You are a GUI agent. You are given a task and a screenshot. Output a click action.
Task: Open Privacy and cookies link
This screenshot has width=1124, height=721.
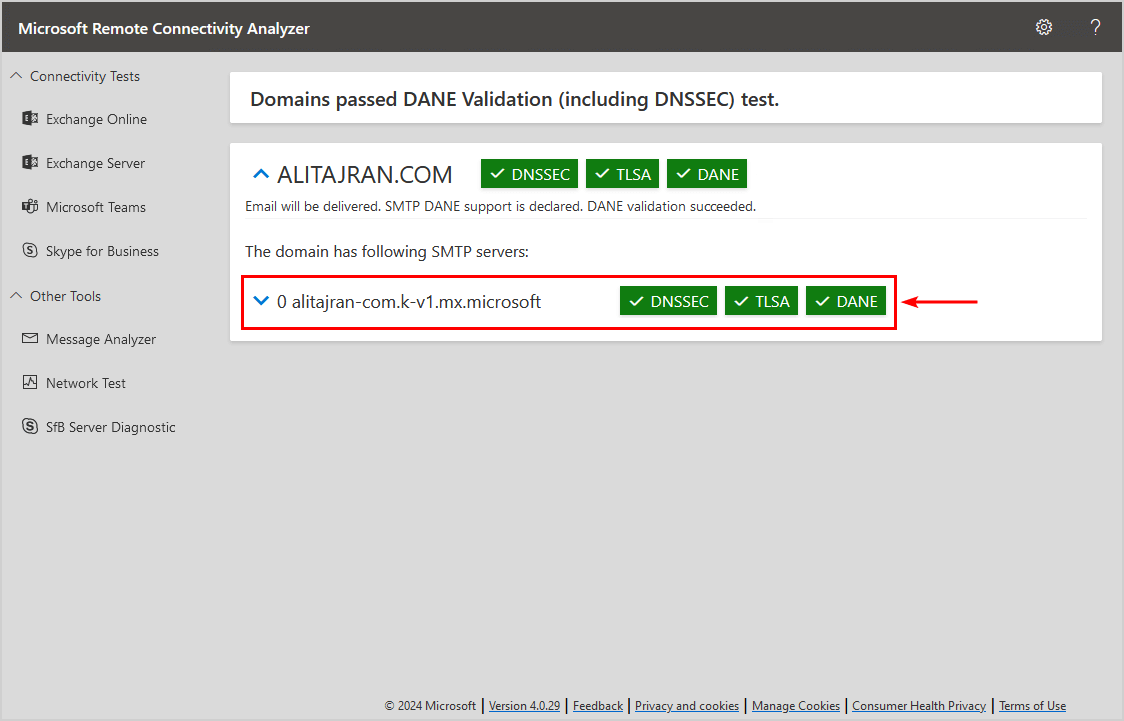coord(687,706)
